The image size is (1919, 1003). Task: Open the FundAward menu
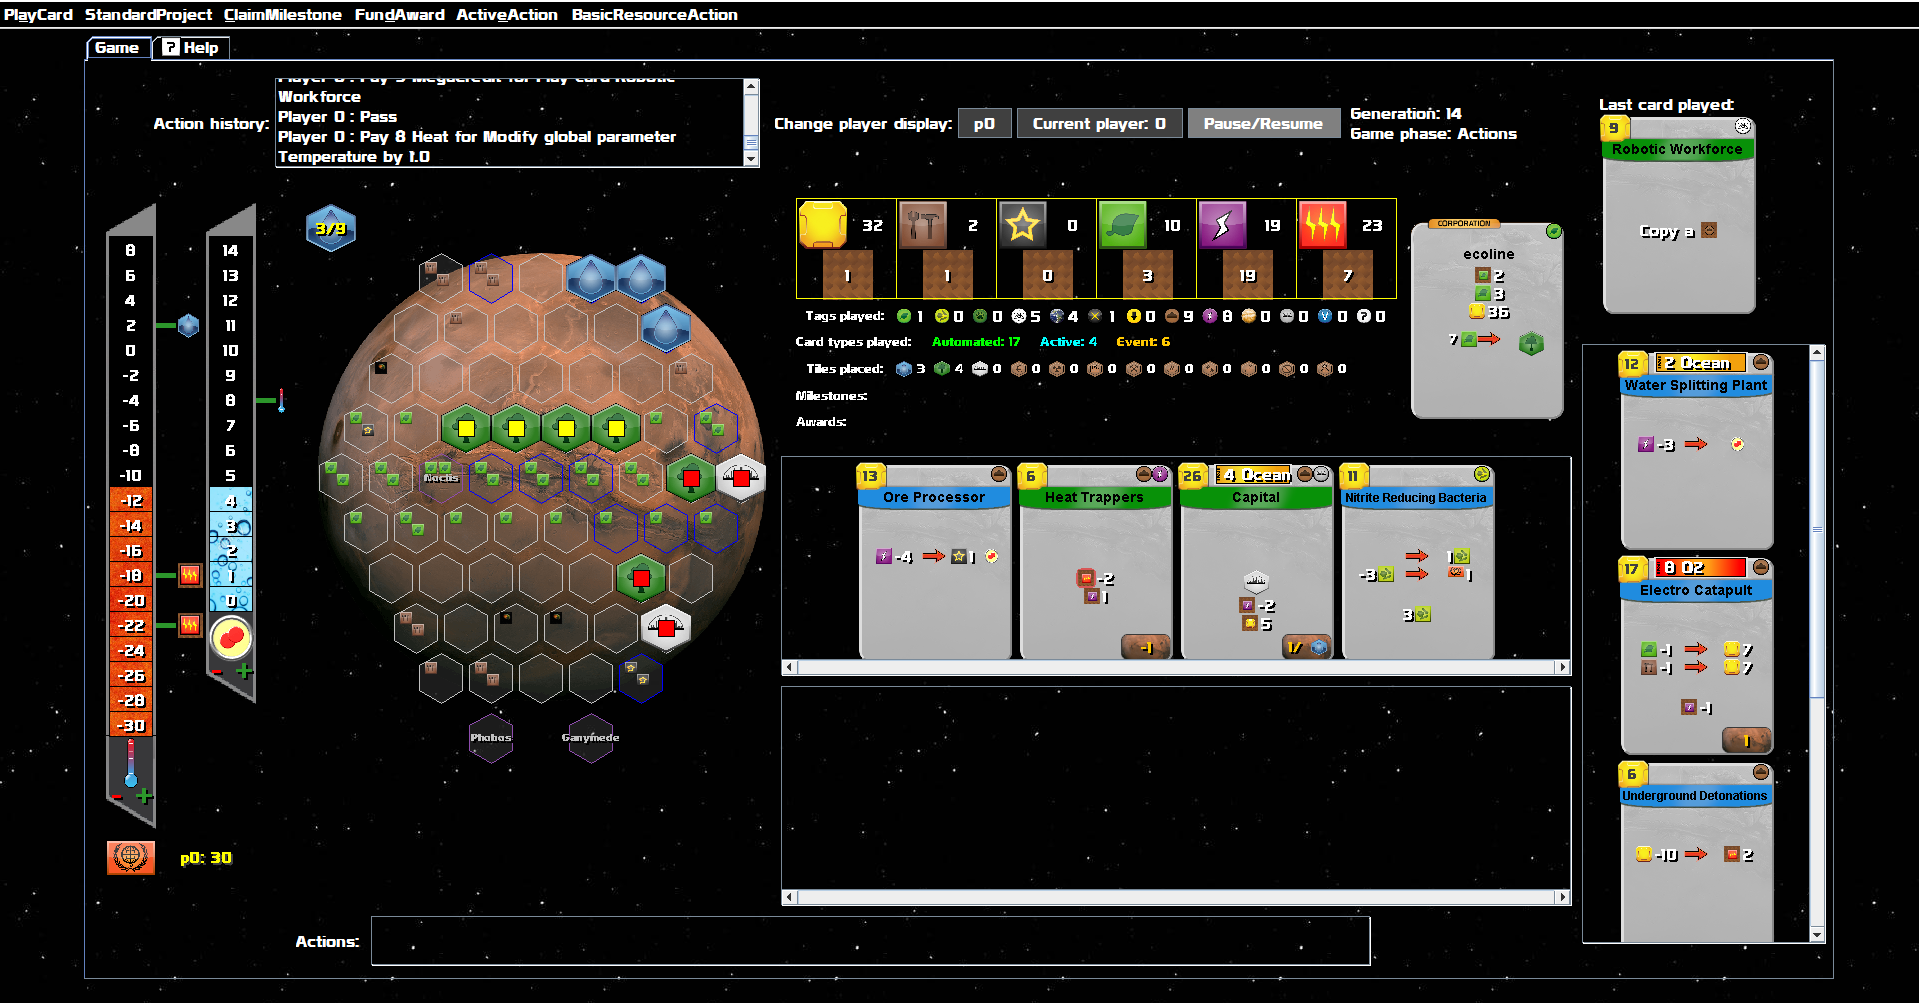[x=399, y=14]
